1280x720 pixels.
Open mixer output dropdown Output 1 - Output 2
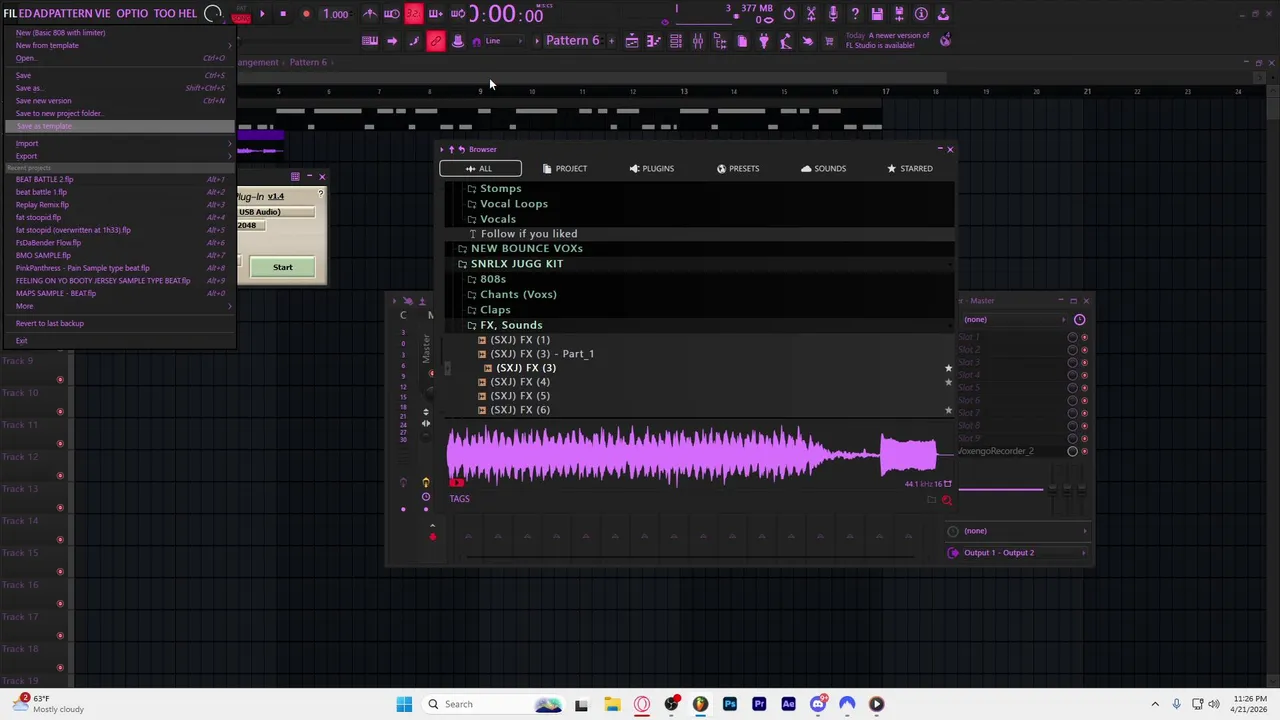point(1018,553)
